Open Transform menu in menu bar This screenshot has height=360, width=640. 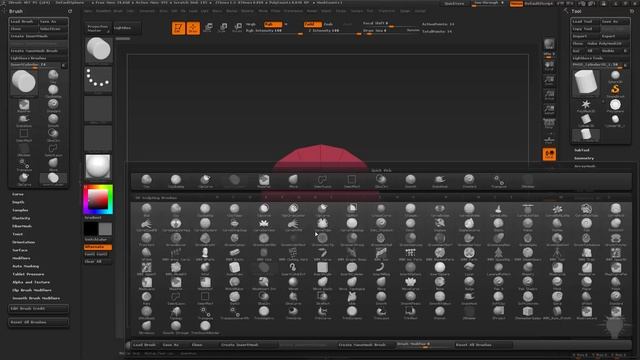387,11
